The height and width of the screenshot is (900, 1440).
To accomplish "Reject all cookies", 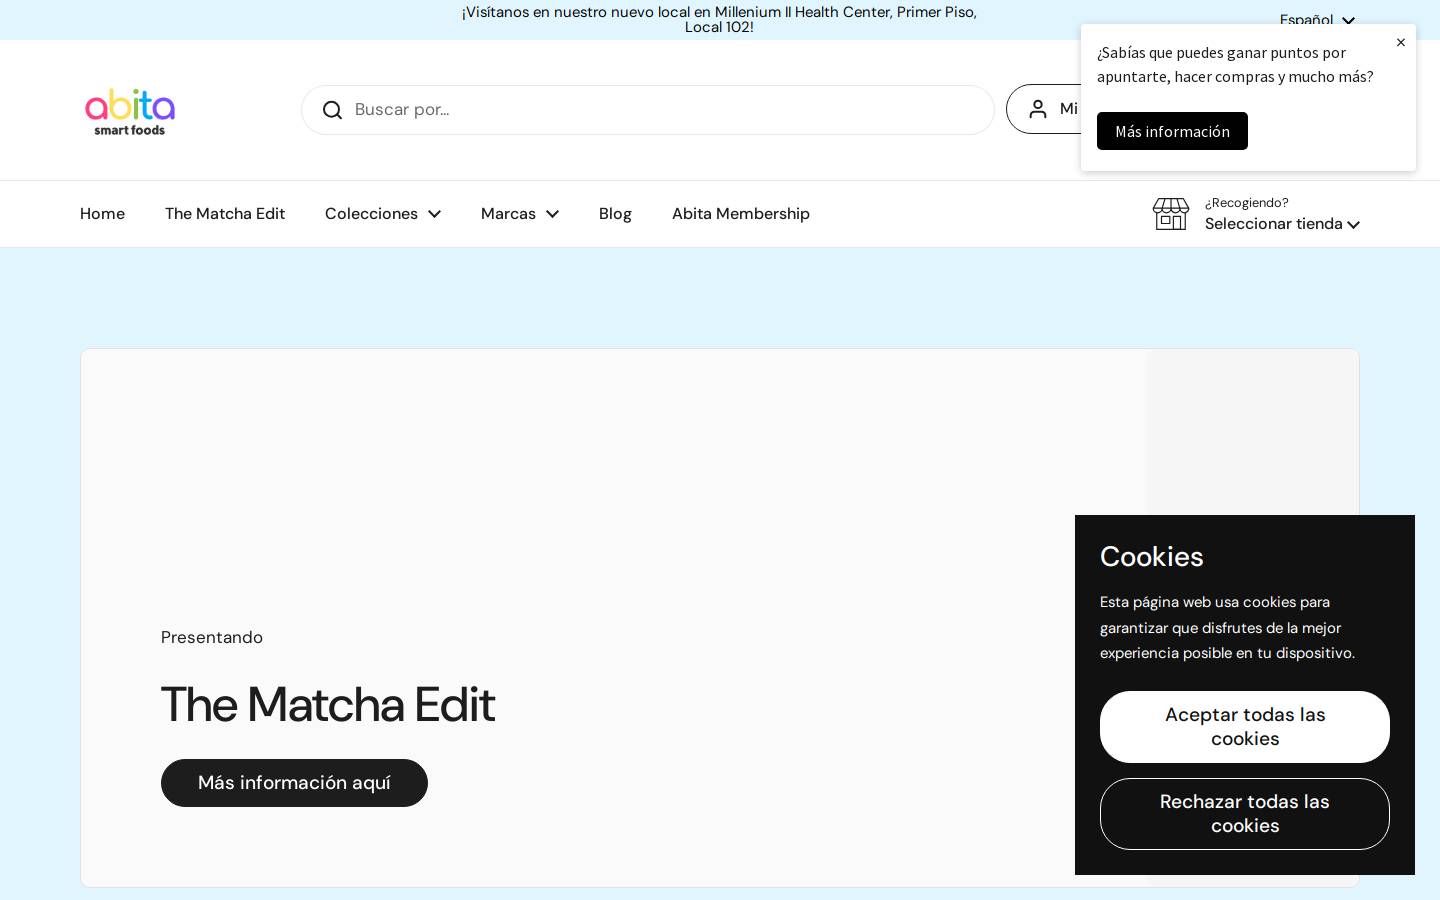I will 1245,814.
